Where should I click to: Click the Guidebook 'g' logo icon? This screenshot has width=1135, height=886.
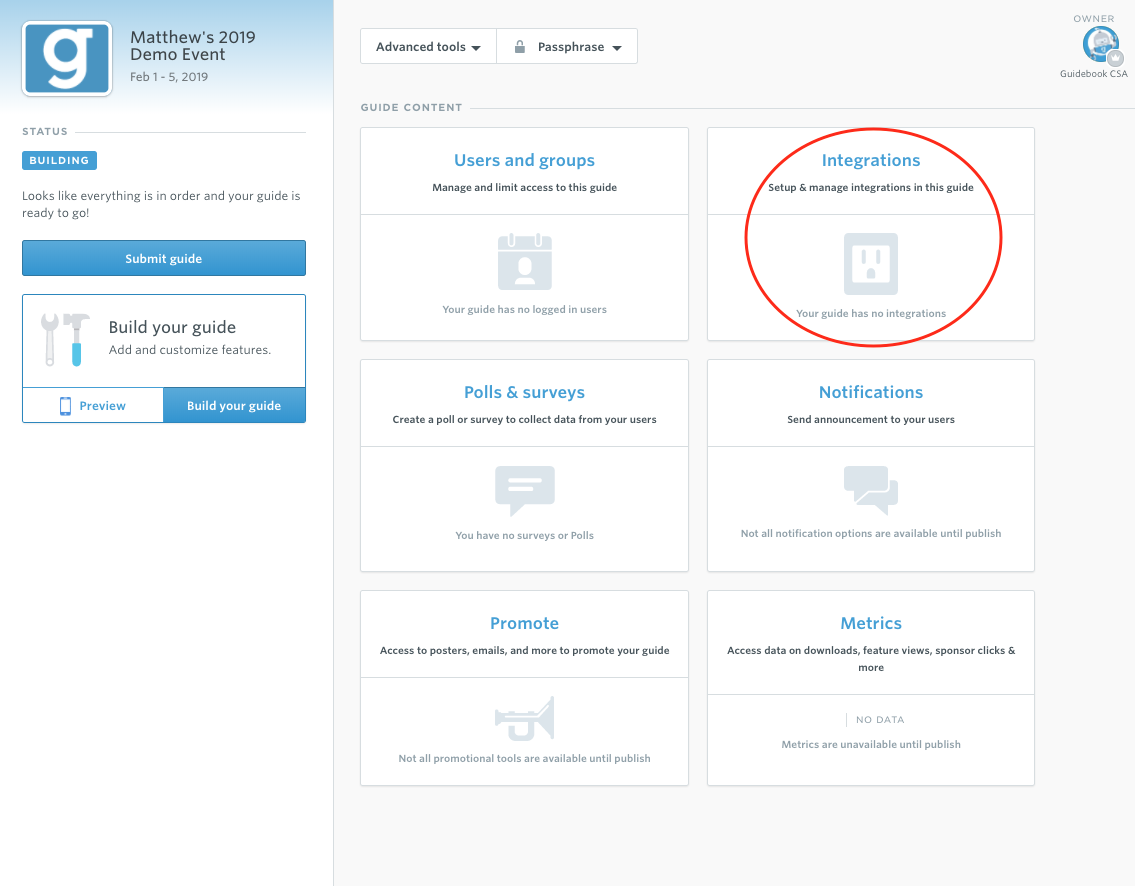67,59
